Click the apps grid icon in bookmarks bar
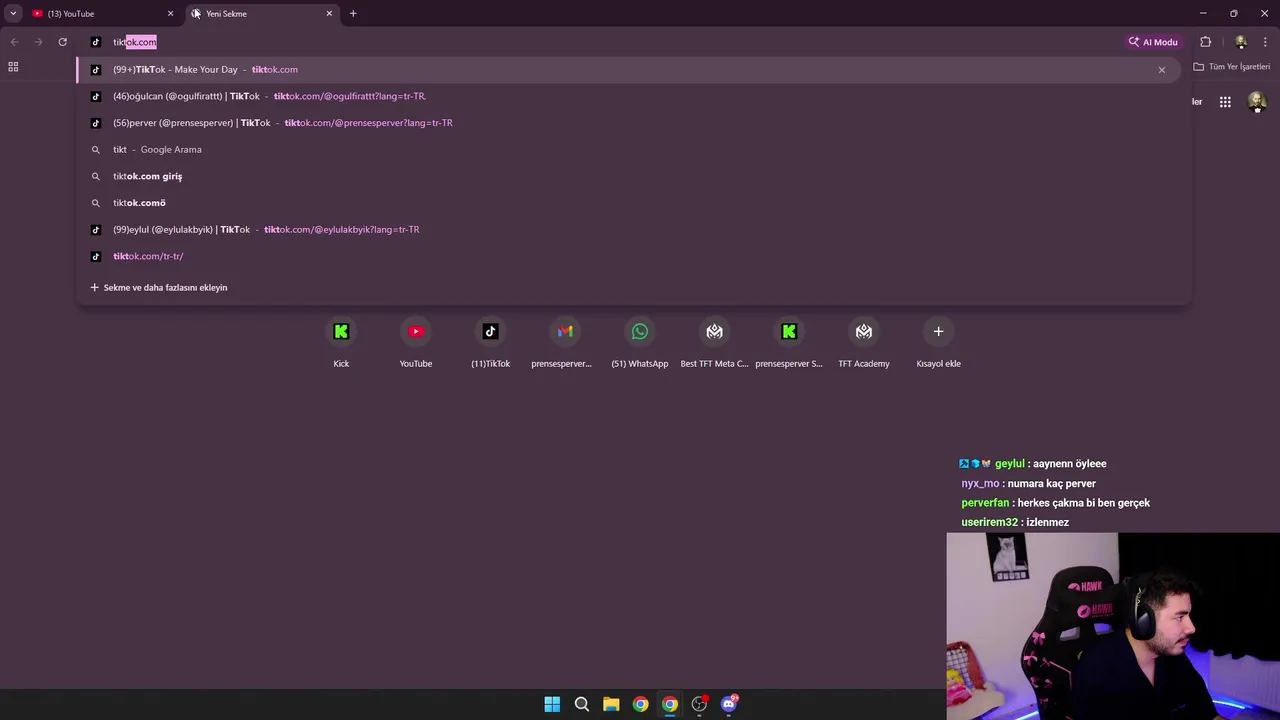 click(13, 67)
